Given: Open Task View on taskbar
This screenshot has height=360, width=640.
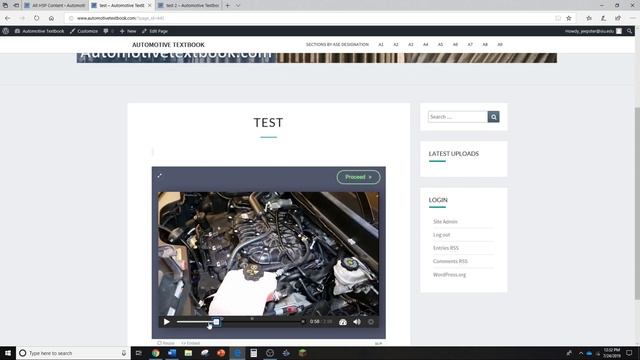Looking at the screenshot, I should 139,353.
